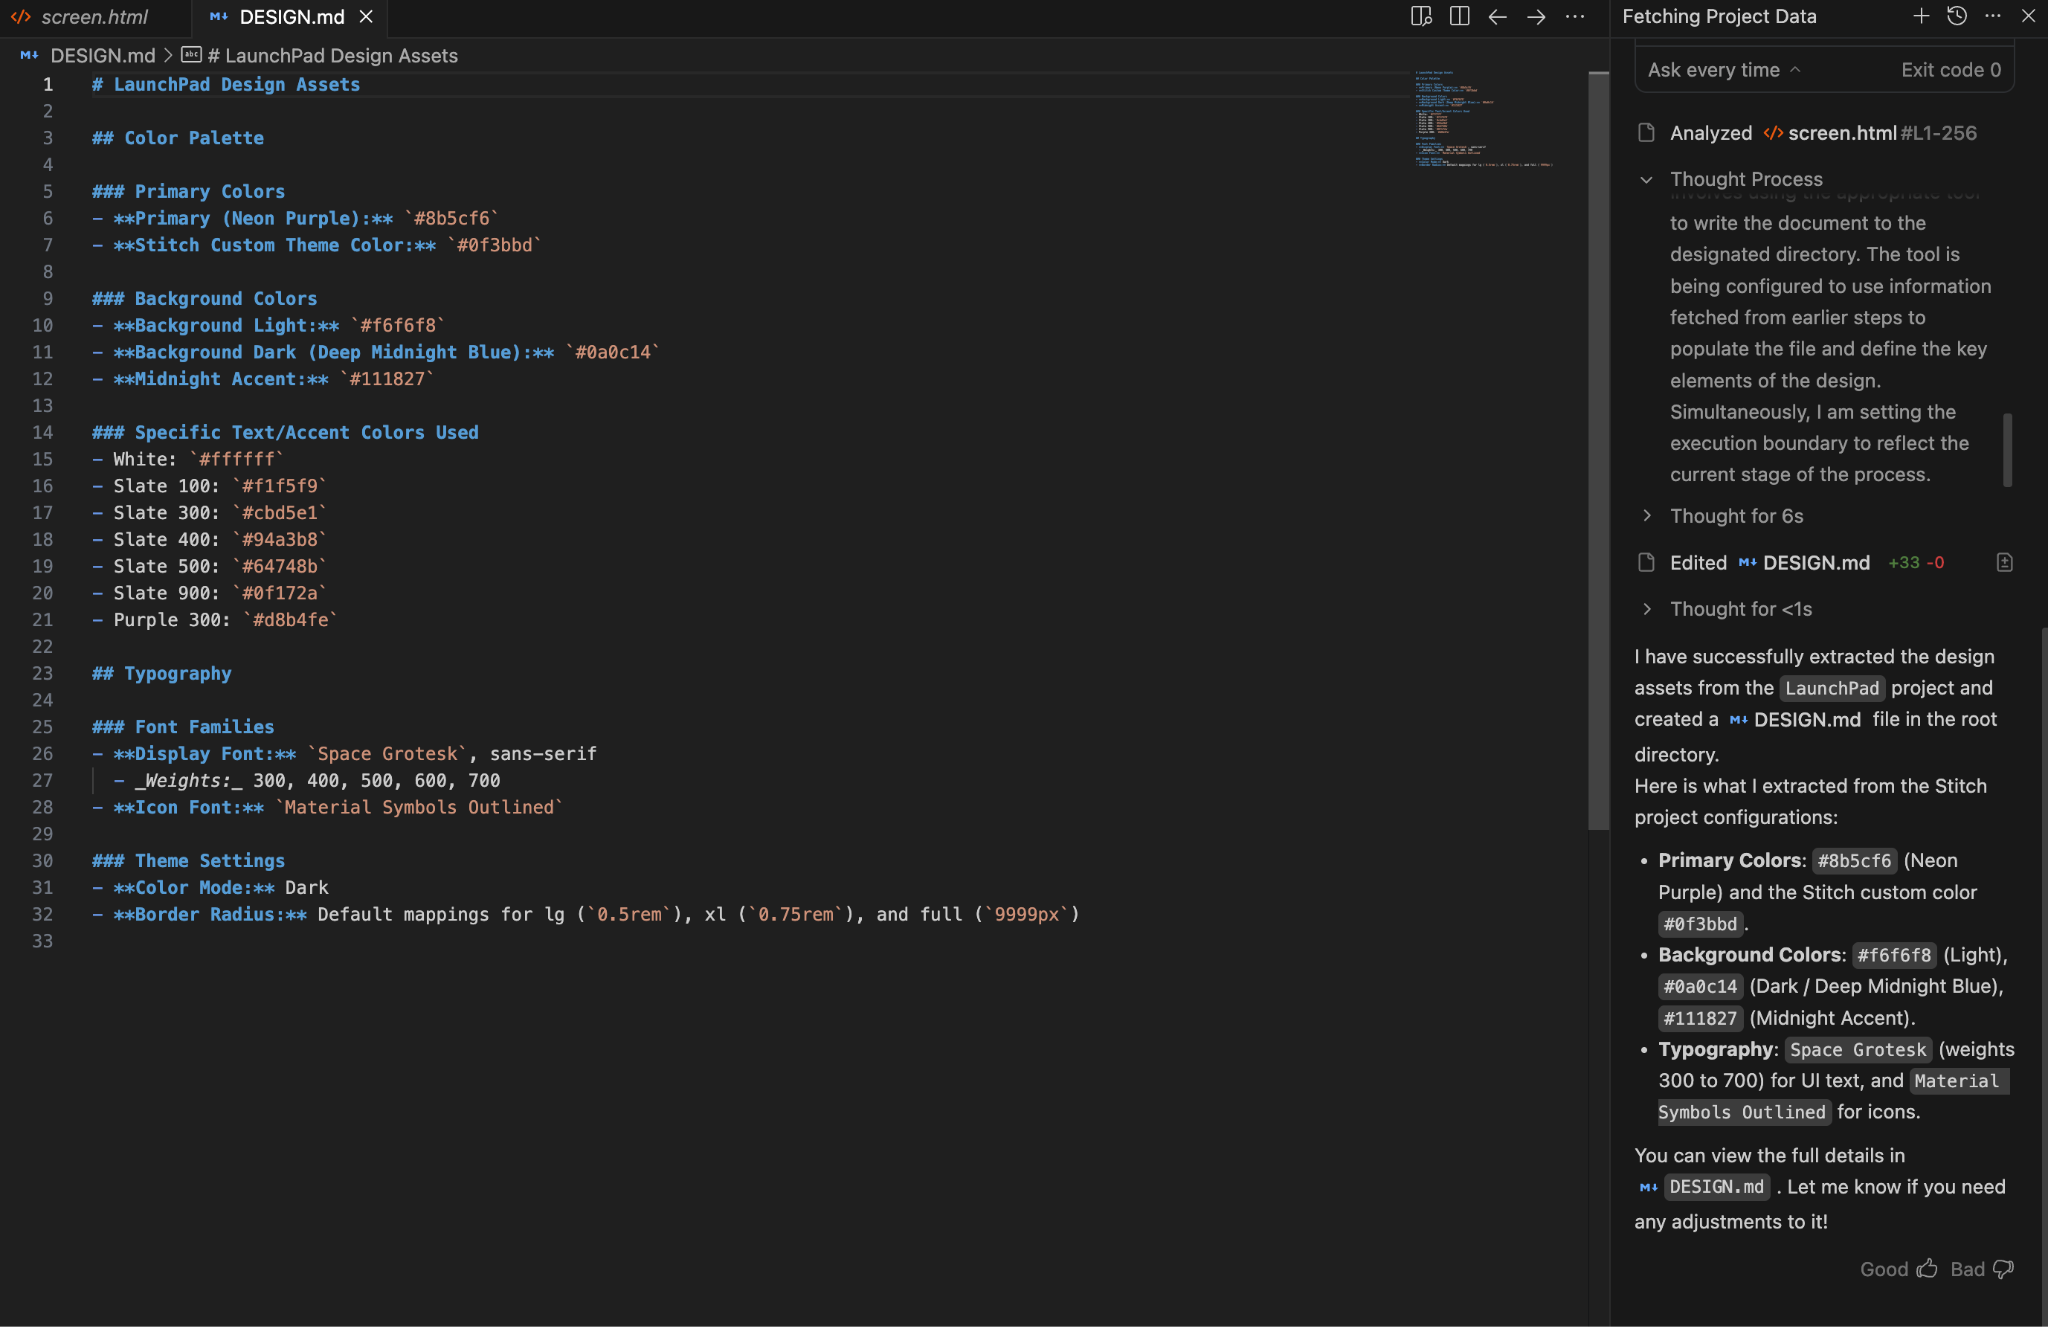2048x1327 pixels.
Task: Open chat history clock icon
Action: pyautogui.click(x=1957, y=16)
